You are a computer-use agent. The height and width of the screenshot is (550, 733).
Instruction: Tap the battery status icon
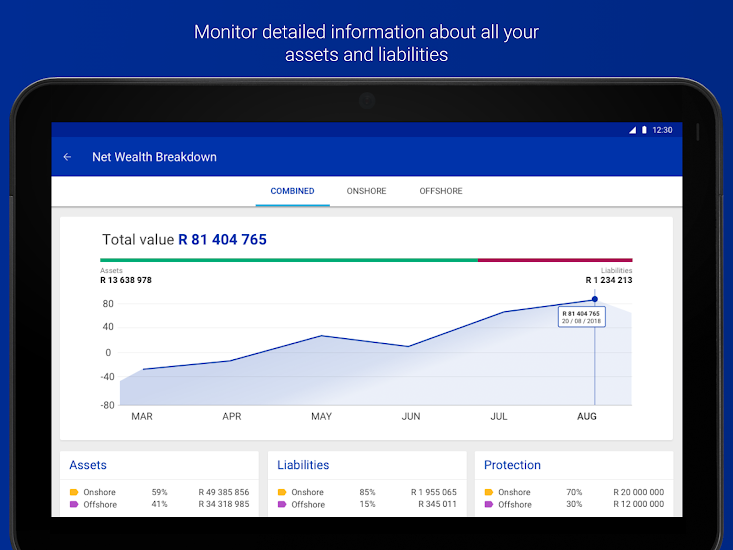(644, 130)
